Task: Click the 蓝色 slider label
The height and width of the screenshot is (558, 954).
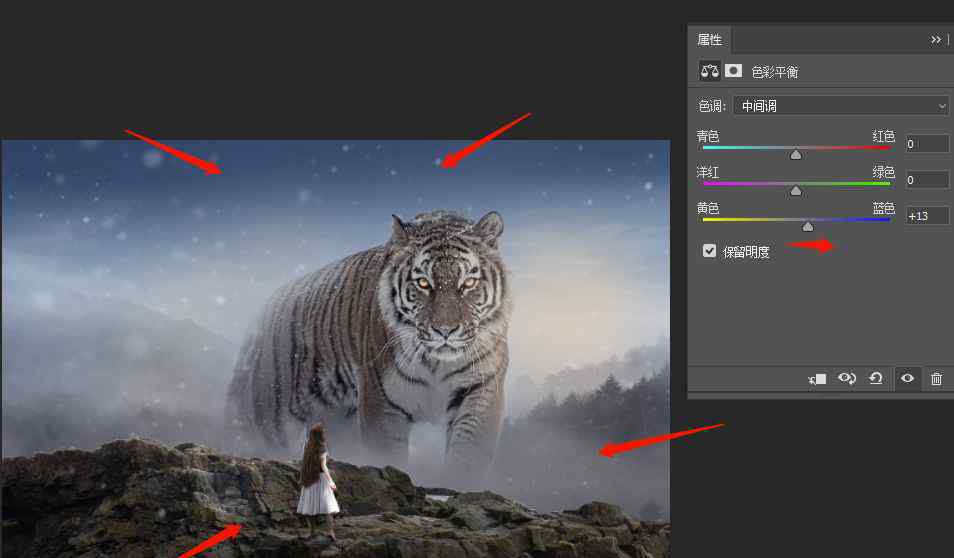Action: click(x=883, y=208)
